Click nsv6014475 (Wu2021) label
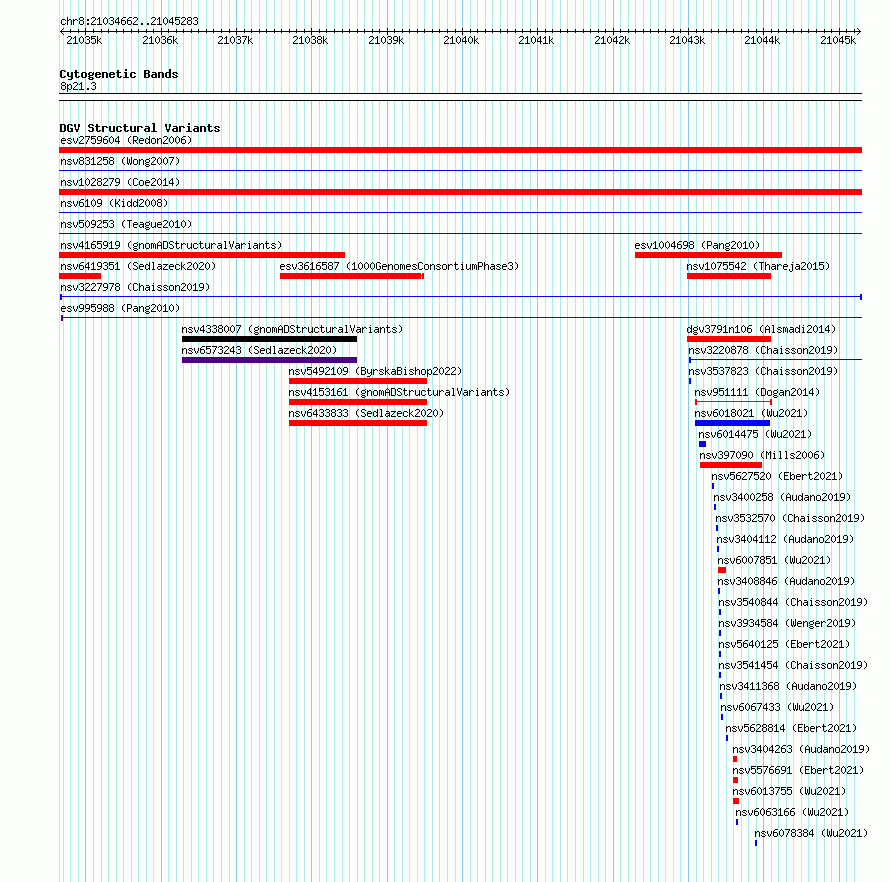This screenshot has height=882, width=890. (755, 434)
